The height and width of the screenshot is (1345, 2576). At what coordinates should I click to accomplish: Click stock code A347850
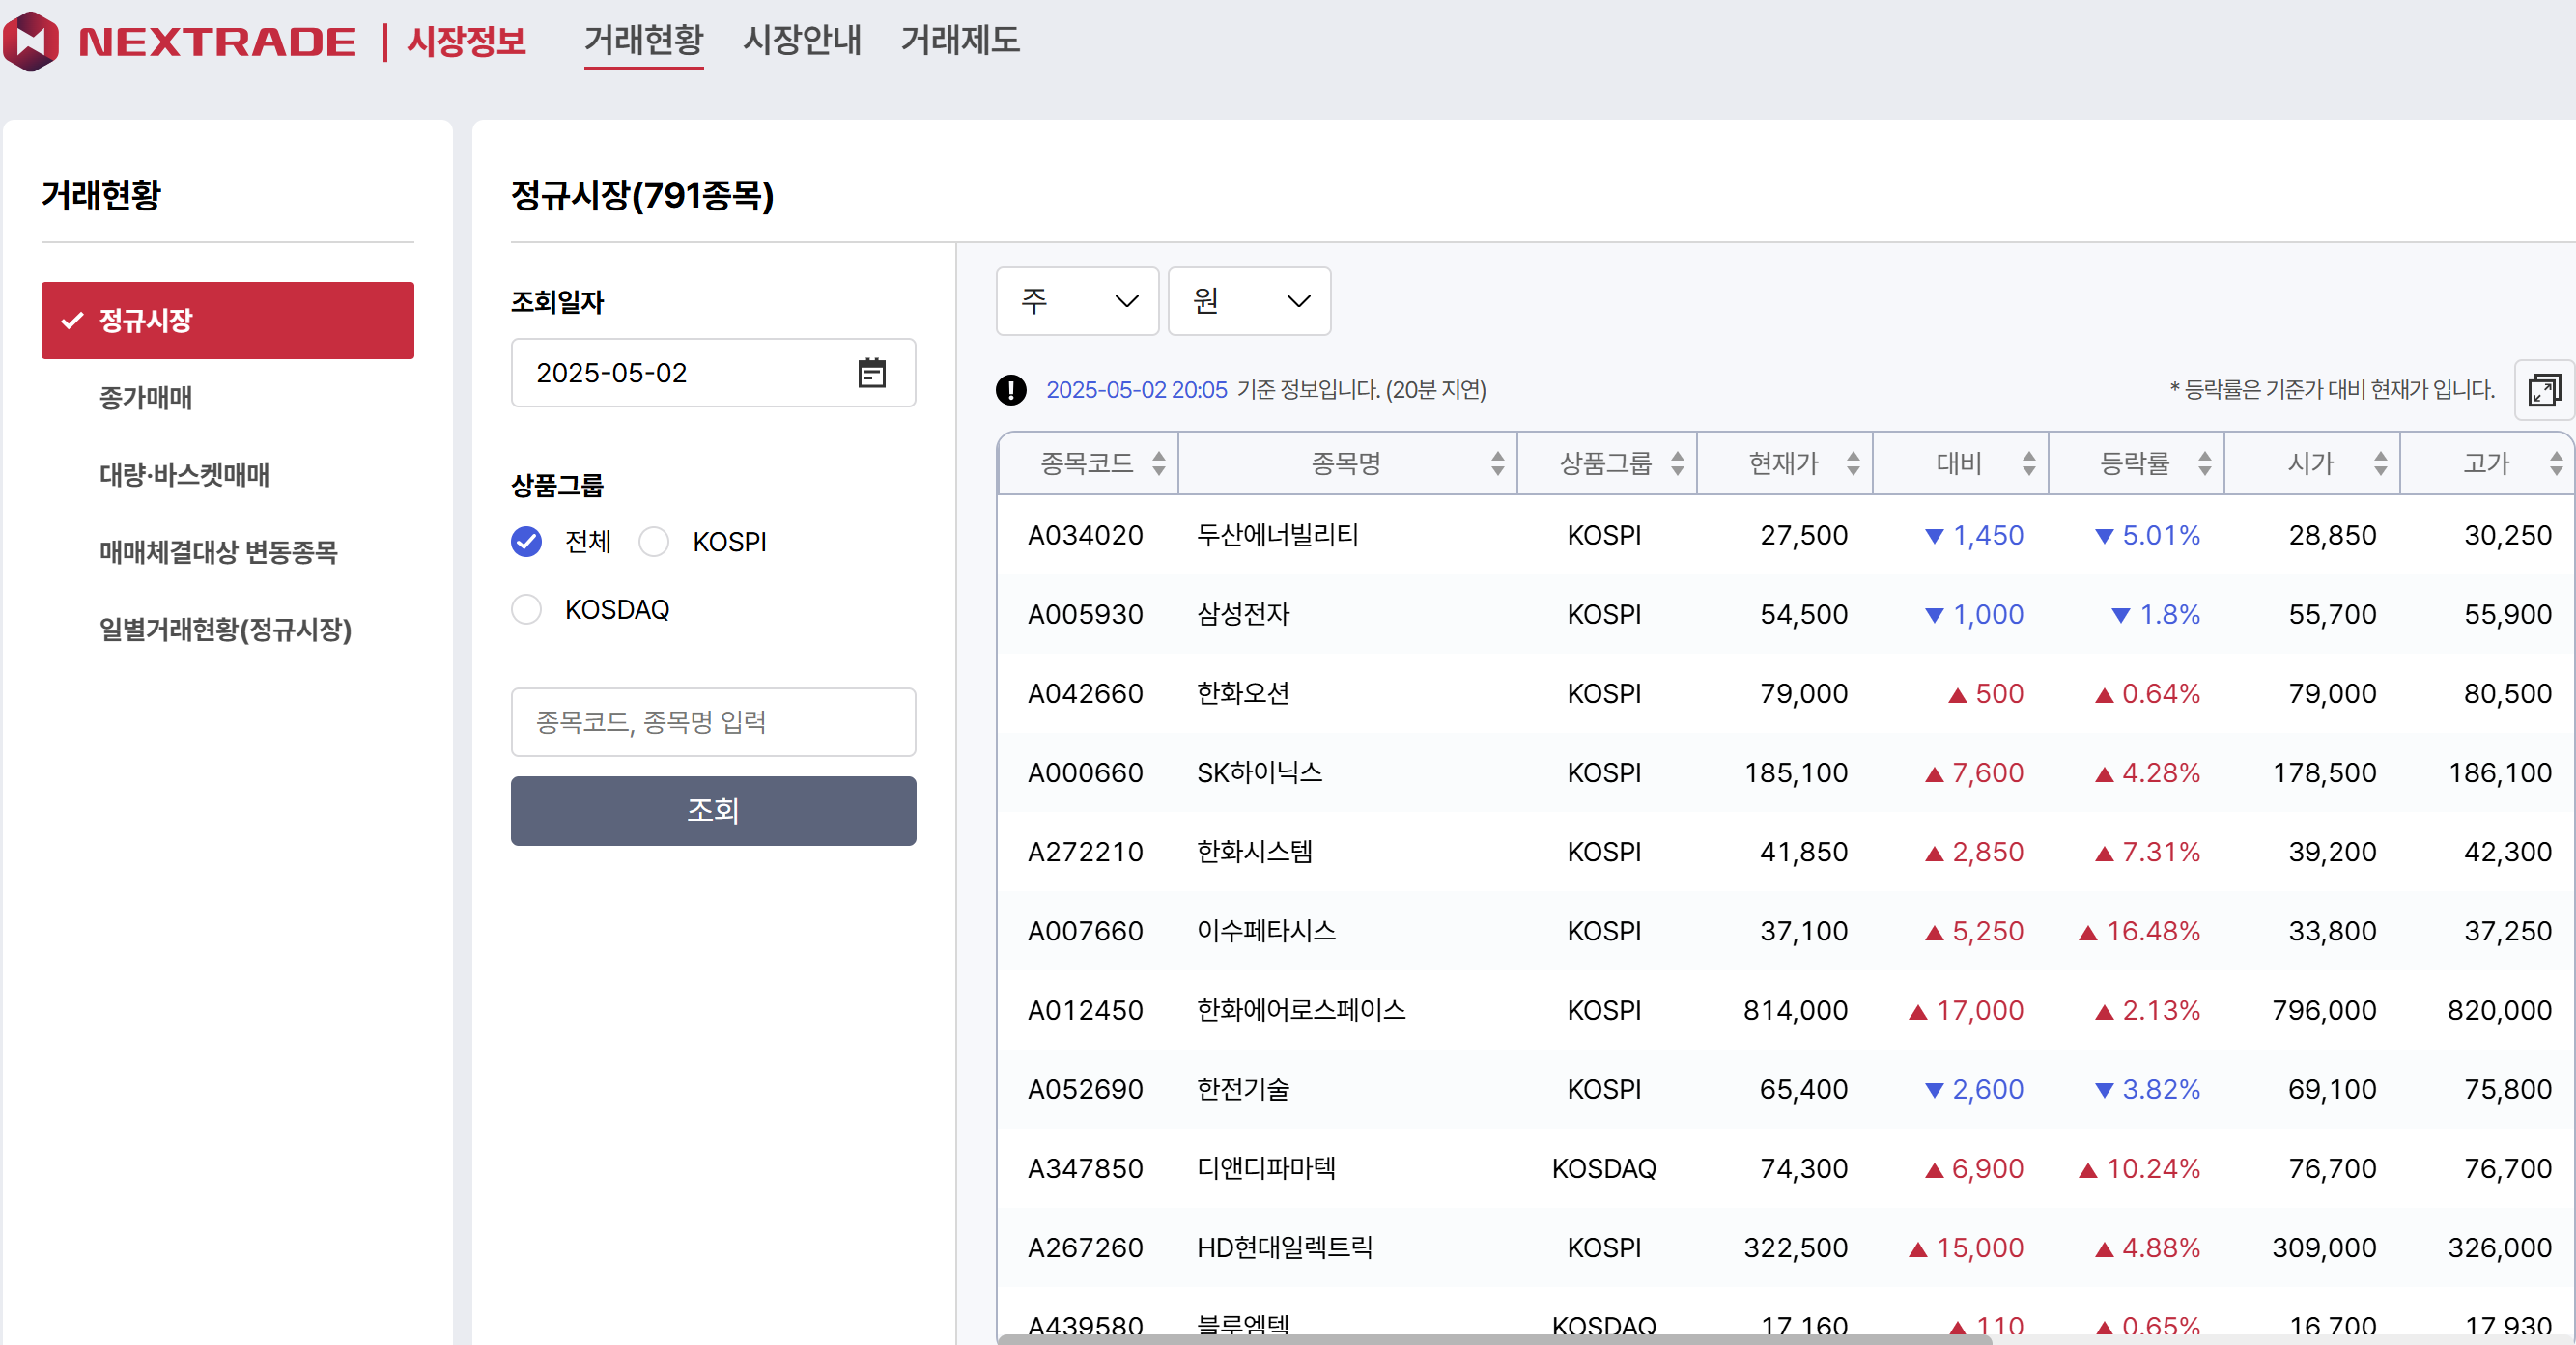[1085, 1168]
